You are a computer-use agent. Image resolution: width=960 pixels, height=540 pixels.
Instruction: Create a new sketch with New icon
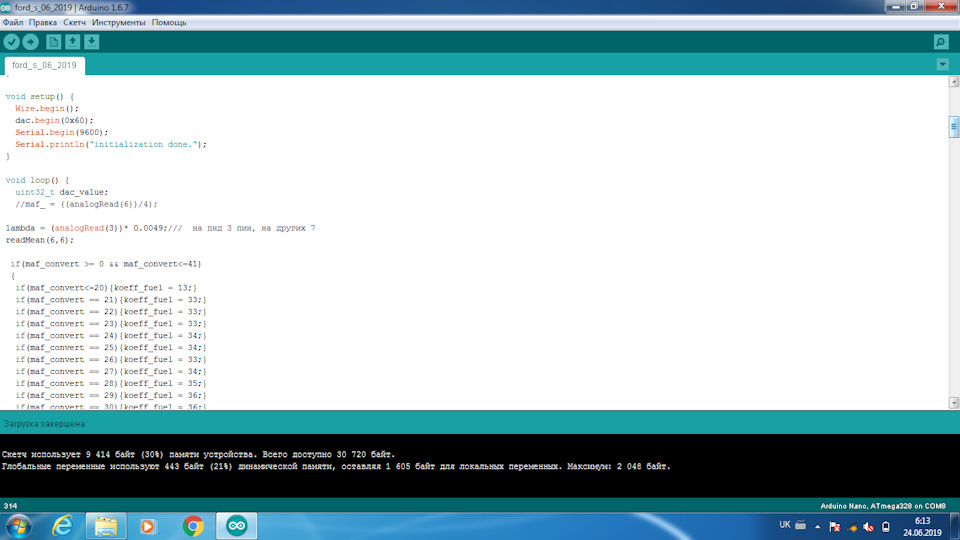[53, 42]
